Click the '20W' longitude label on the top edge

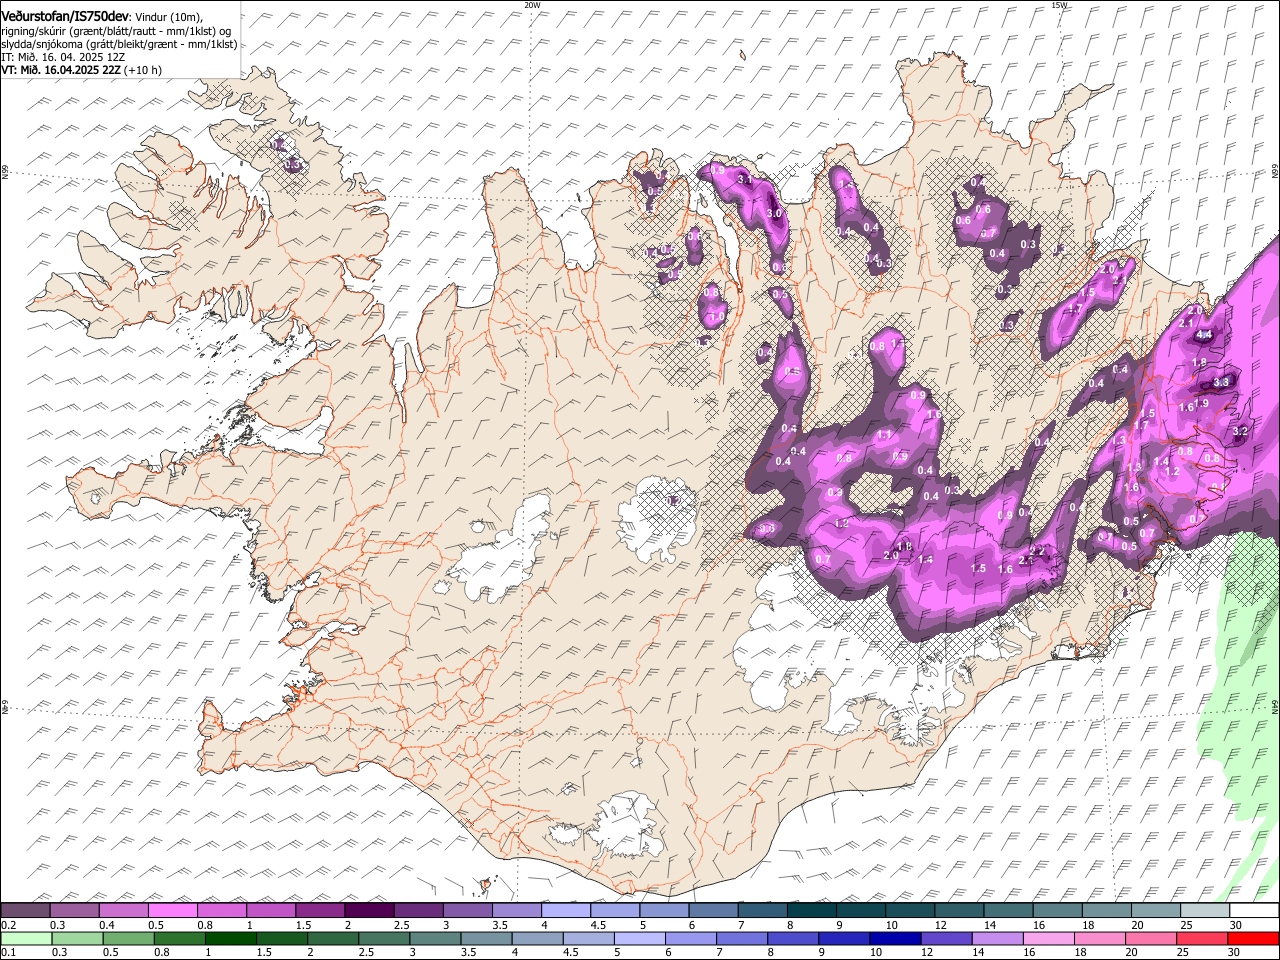[532, 5]
